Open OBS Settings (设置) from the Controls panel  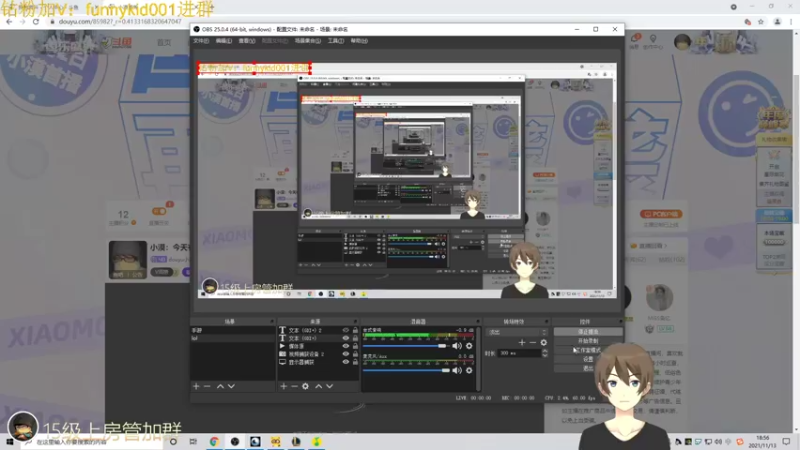588,359
